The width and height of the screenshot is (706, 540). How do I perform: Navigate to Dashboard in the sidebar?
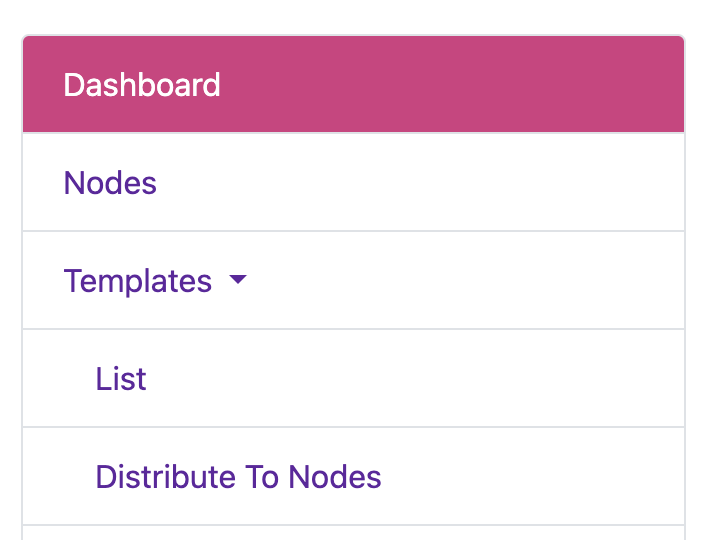(142, 85)
